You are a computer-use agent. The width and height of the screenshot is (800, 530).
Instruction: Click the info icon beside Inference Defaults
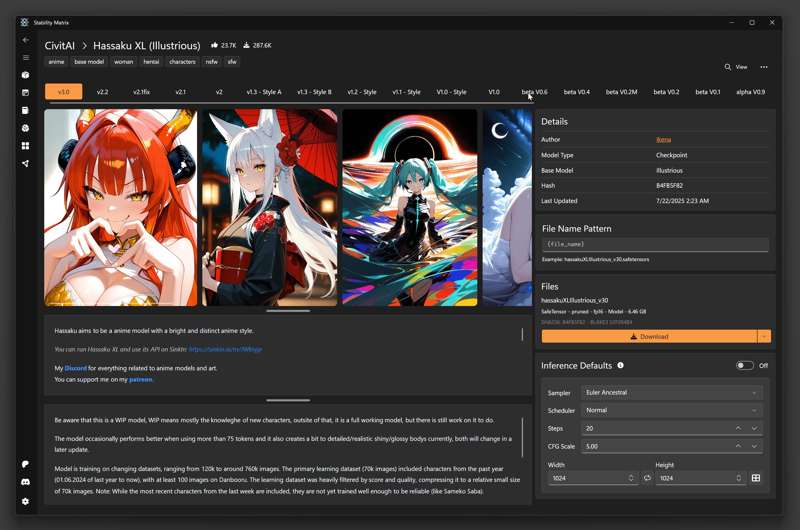click(621, 366)
